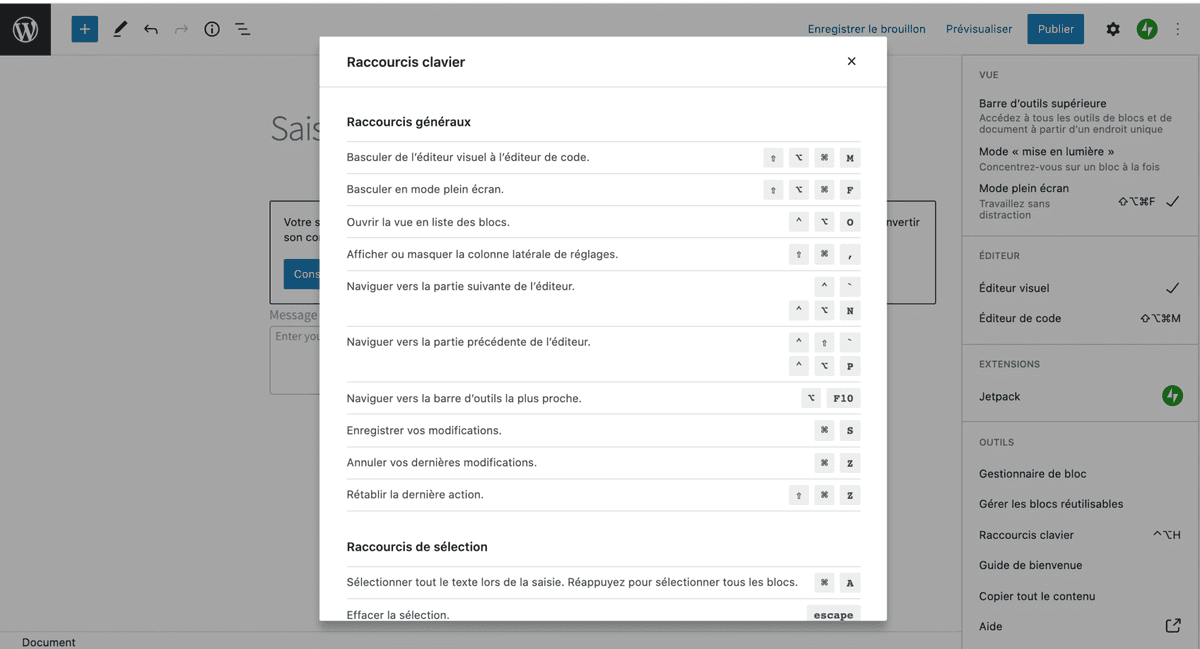Viewport: 1200px width, 649px height.
Task: Enable the Barre d'outils supérieure view option
Action: pyautogui.click(x=1042, y=103)
